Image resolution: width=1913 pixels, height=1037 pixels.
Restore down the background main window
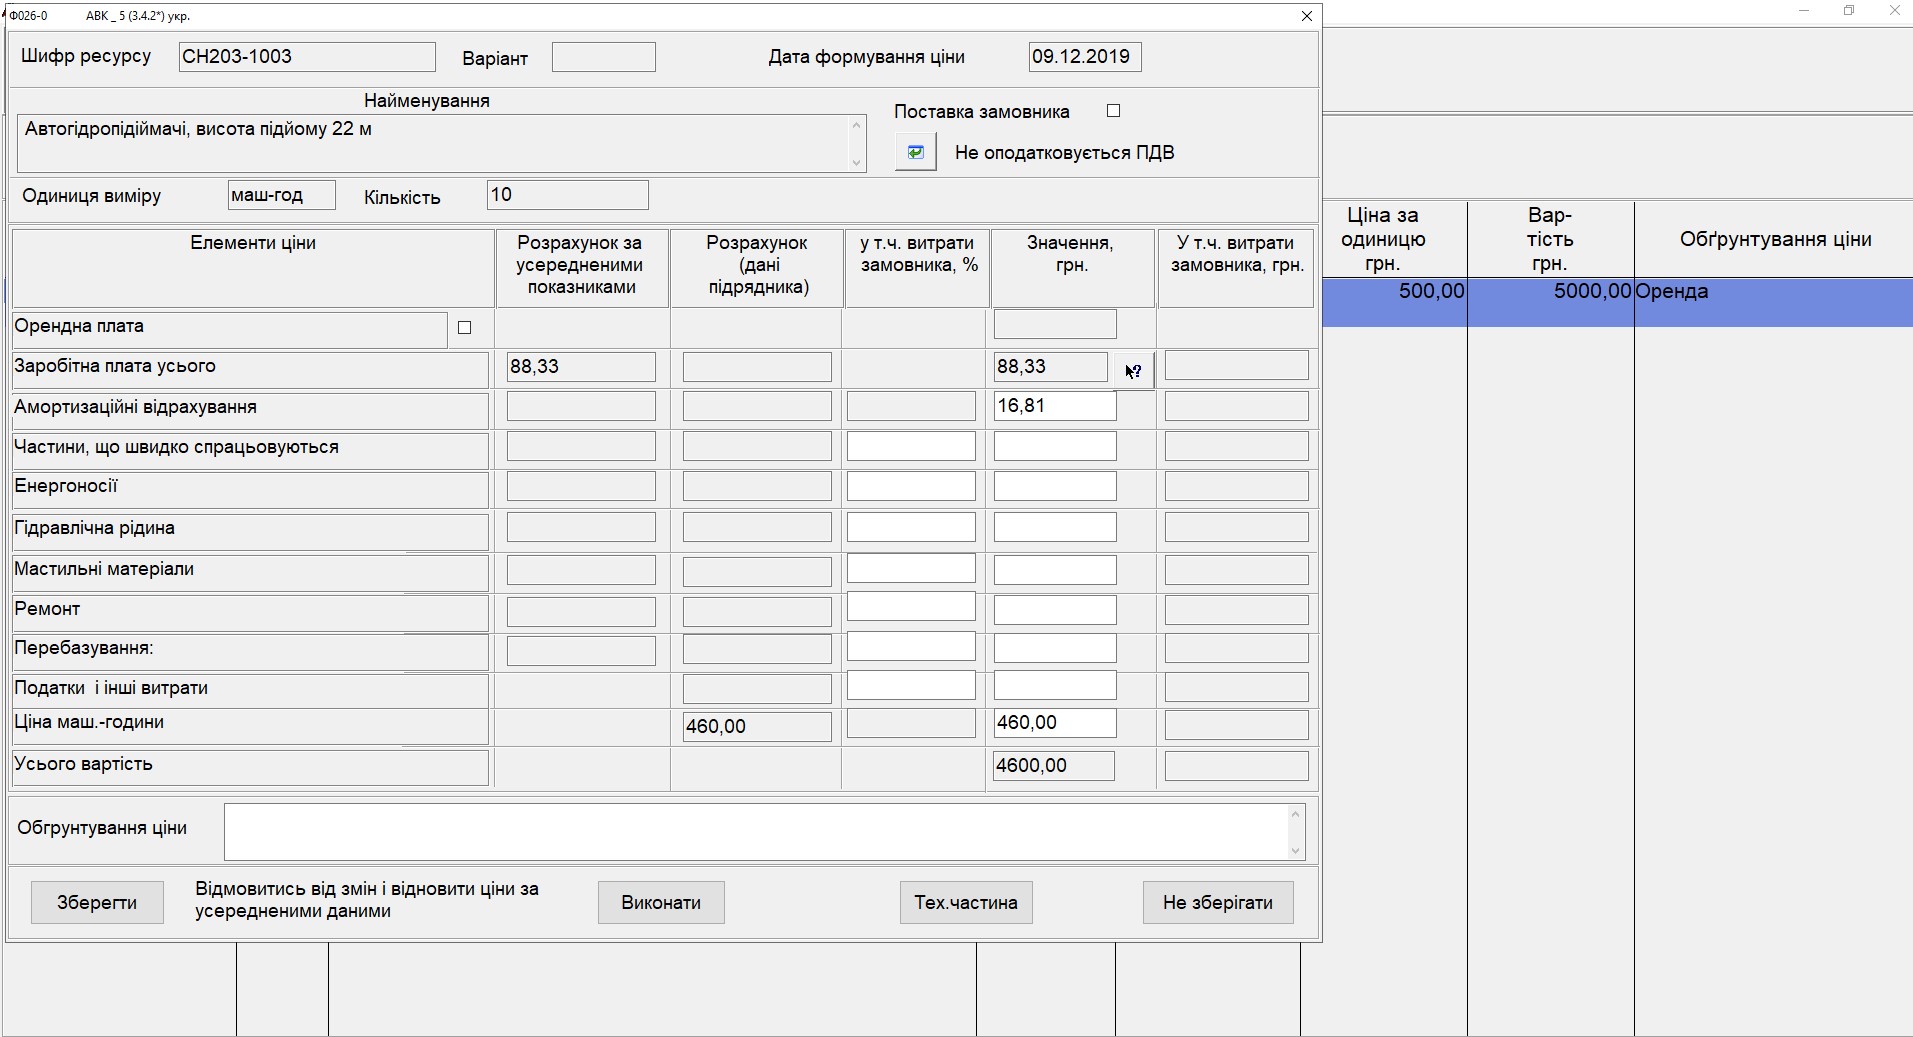pyautogui.click(x=1849, y=11)
